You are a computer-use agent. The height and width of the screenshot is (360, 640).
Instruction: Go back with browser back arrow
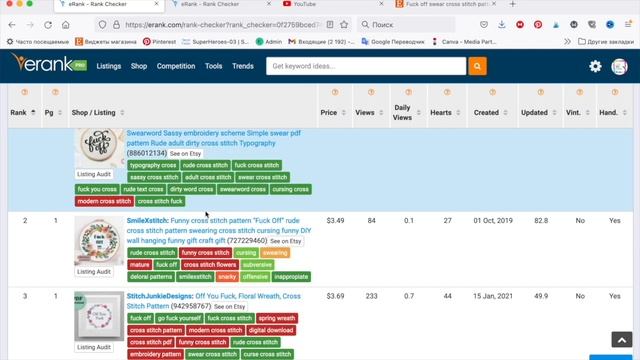(12, 25)
